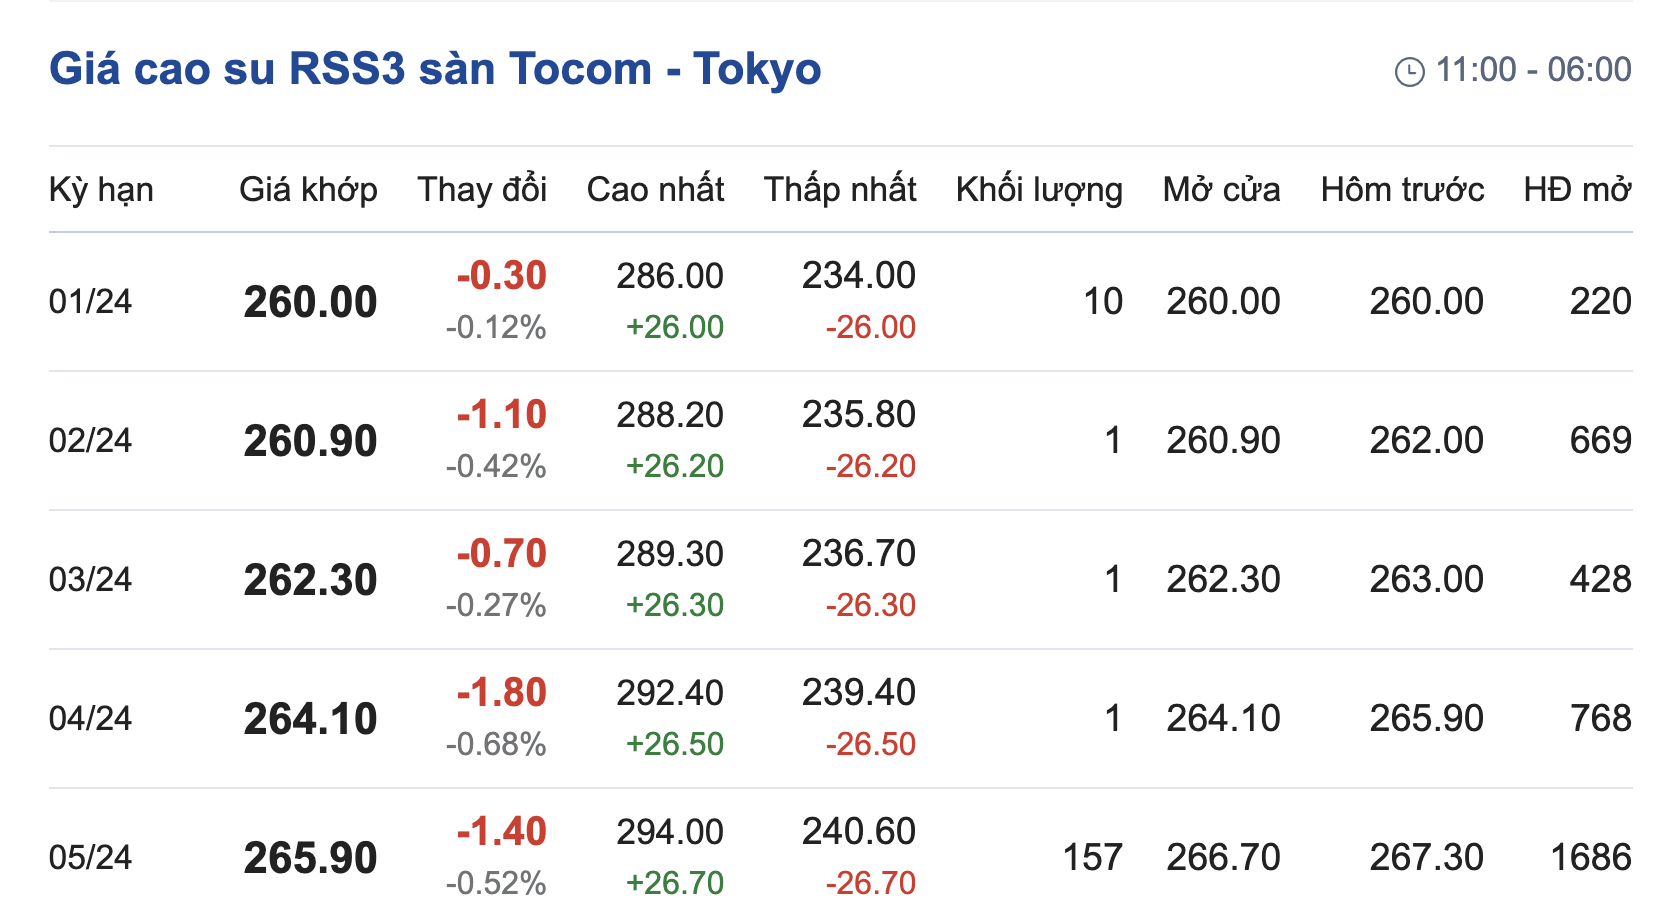
Task: Click the Cao nhất column header
Action: 655,189
